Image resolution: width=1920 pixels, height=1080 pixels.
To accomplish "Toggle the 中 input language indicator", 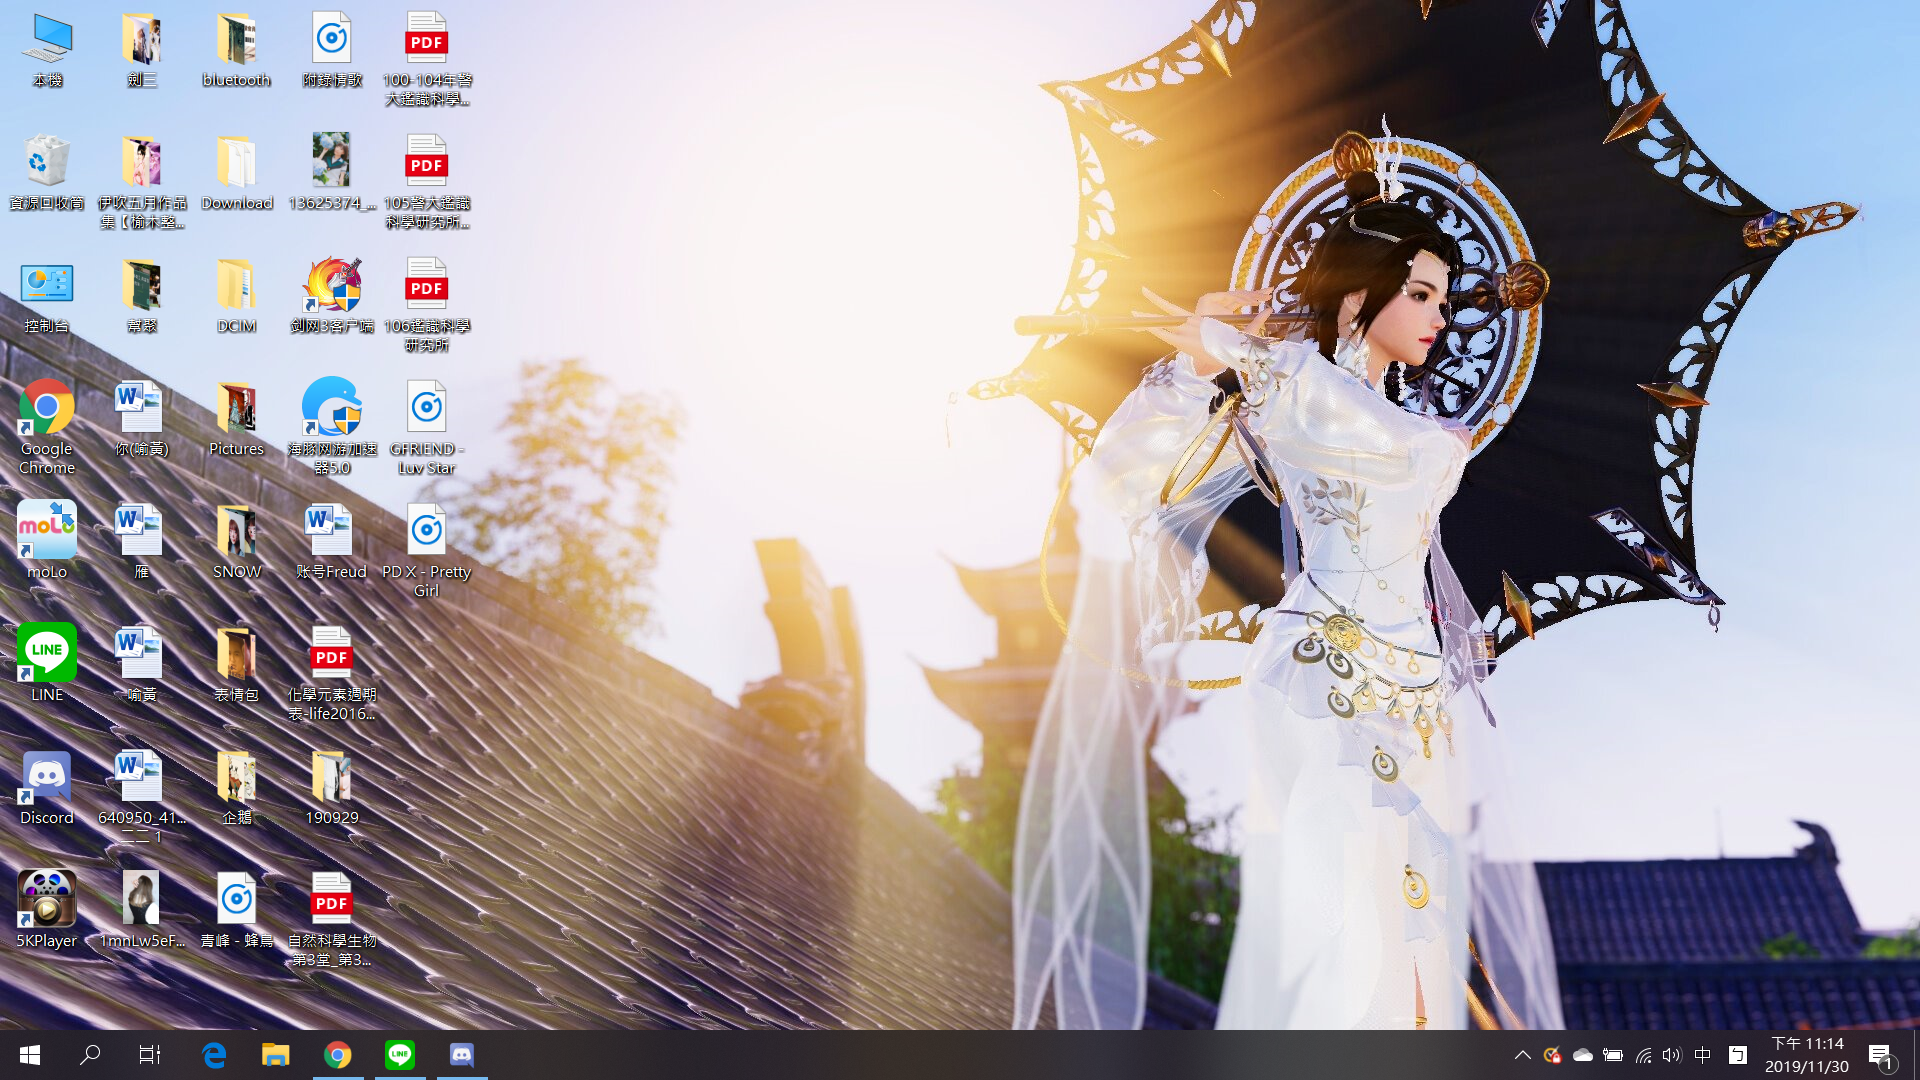I will coord(1703,1055).
